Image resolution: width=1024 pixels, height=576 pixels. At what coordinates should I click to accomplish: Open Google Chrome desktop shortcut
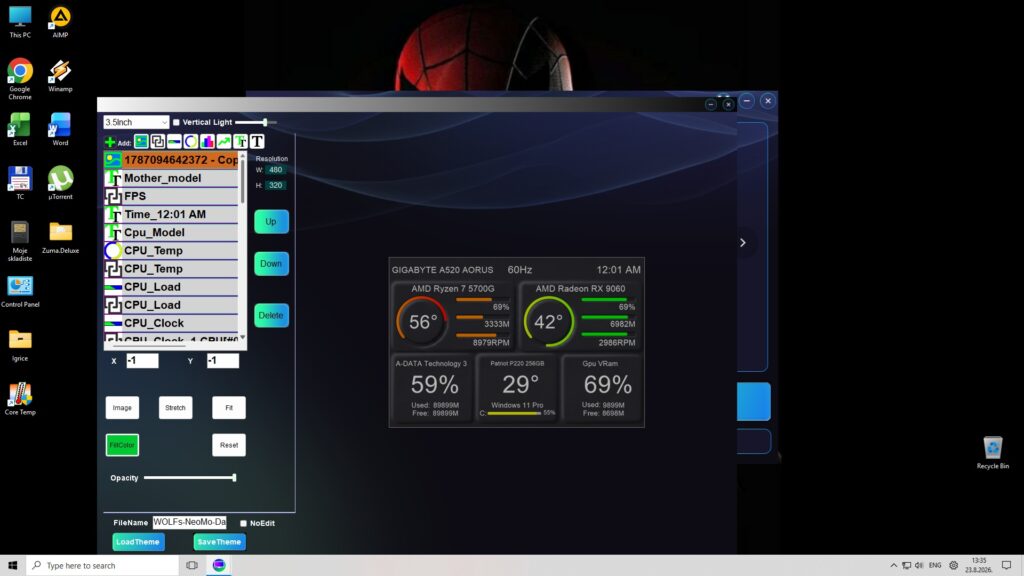coord(20,79)
